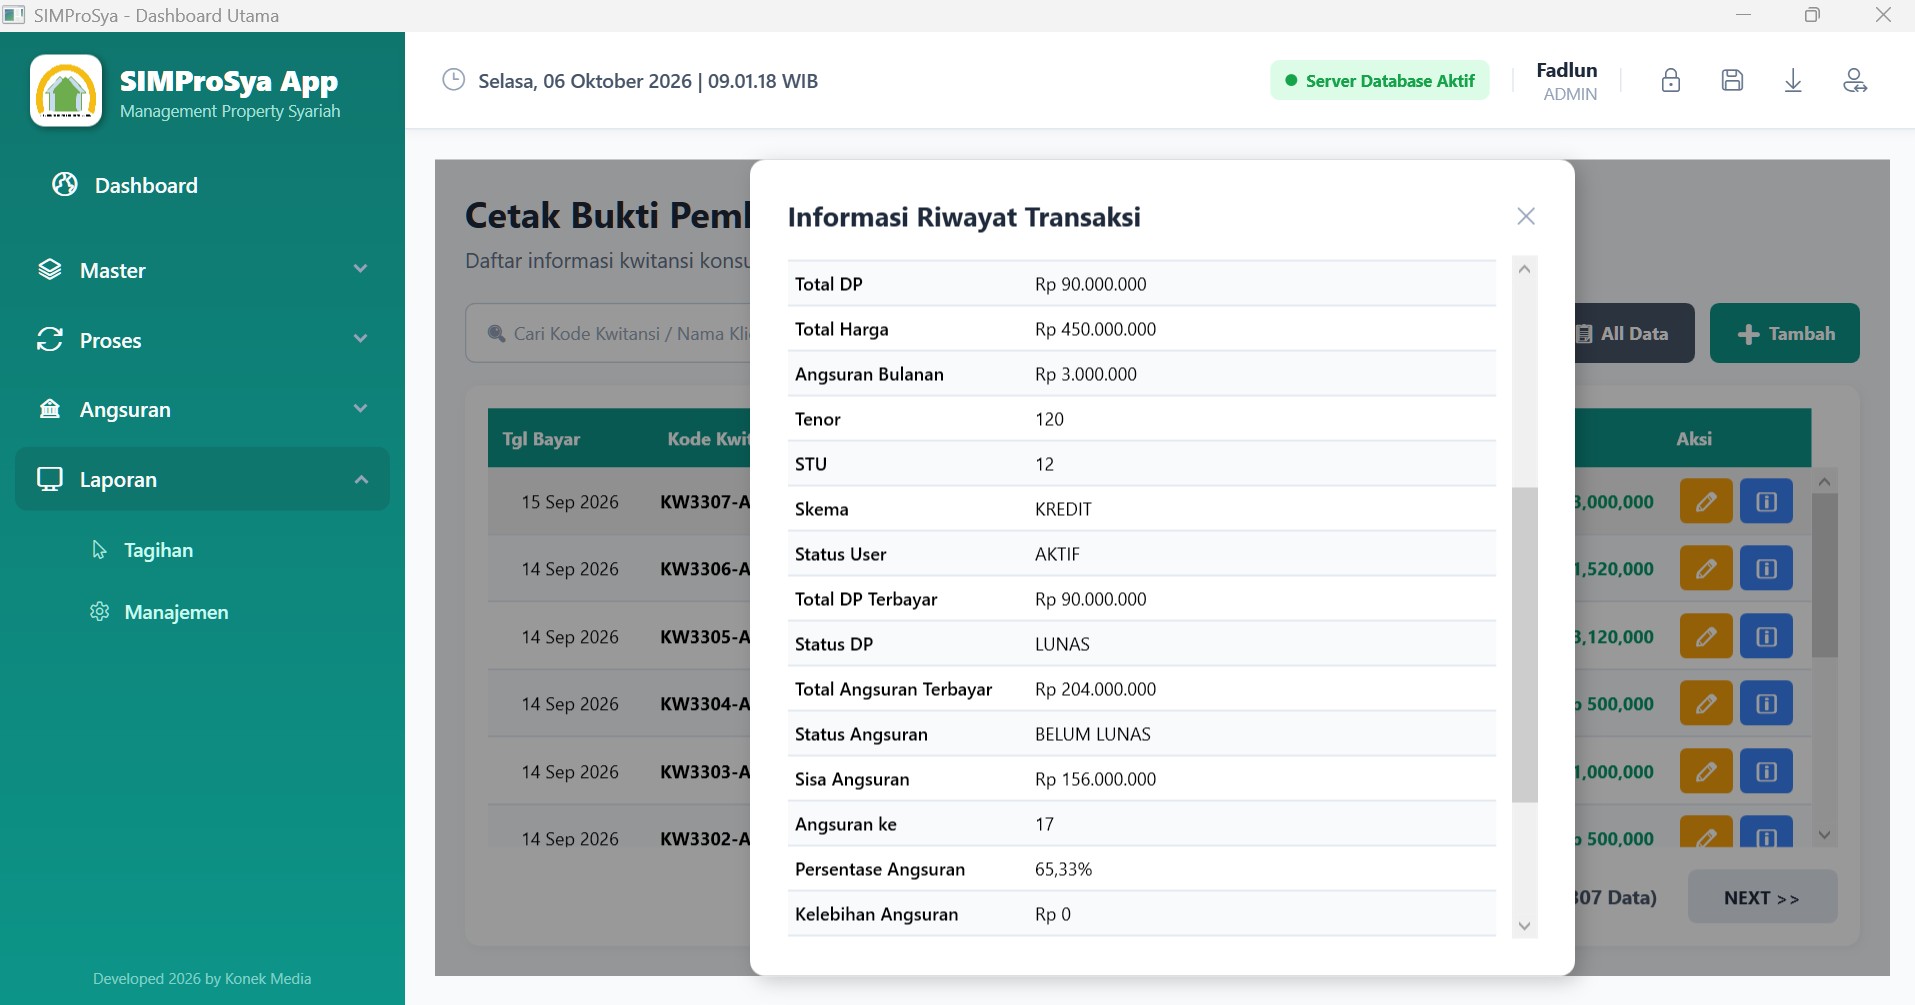Click the edit pencil icon for KW3305 row
1915x1005 pixels.
(x=1706, y=637)
